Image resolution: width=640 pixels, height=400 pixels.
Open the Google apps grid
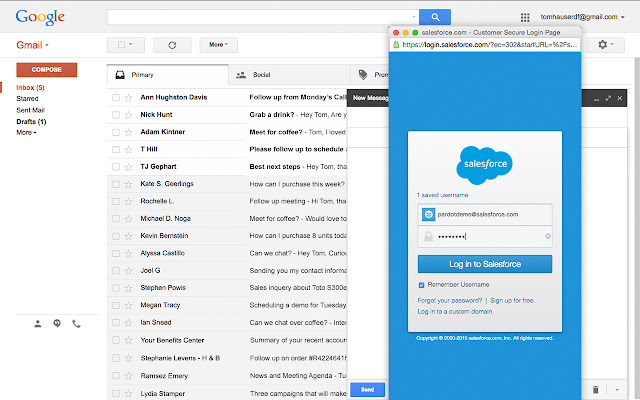(x=526, y=17)
